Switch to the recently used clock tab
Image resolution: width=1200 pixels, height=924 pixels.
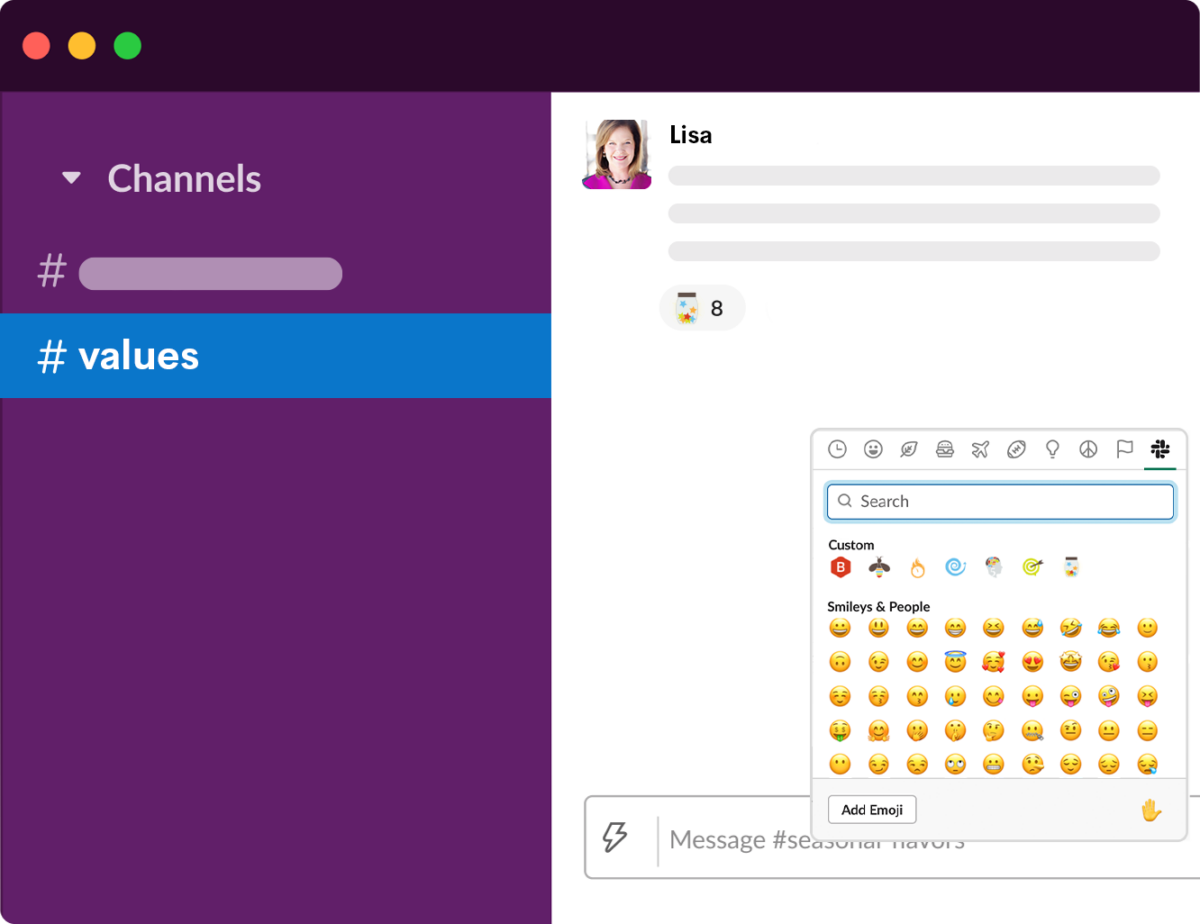837,450
